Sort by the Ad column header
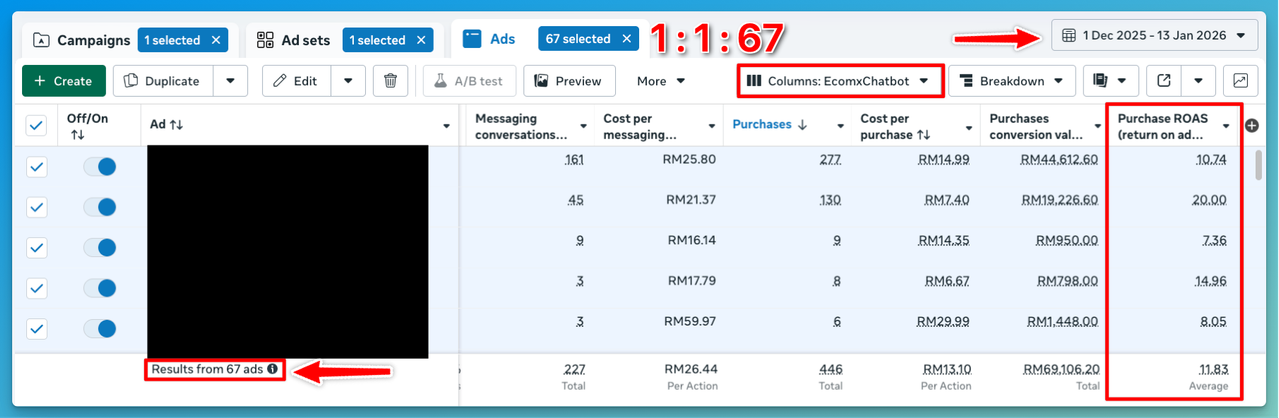Screen dimensions: 1279x418 click(x=166, y=126)
